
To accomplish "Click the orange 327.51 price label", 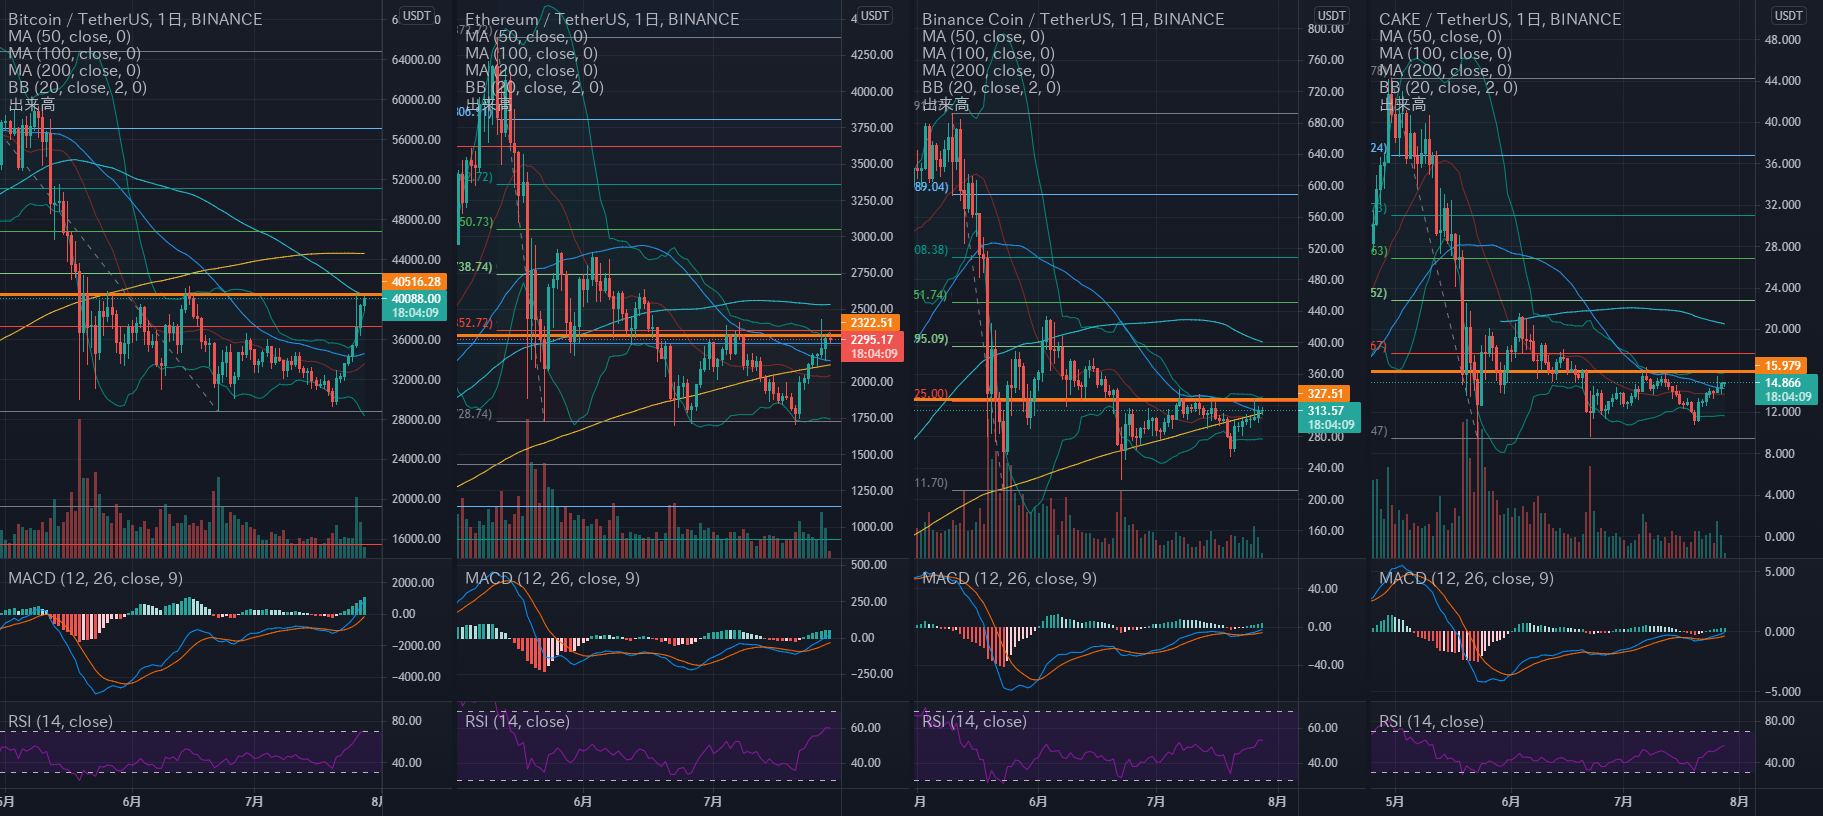I will (x=1325, y=394).
